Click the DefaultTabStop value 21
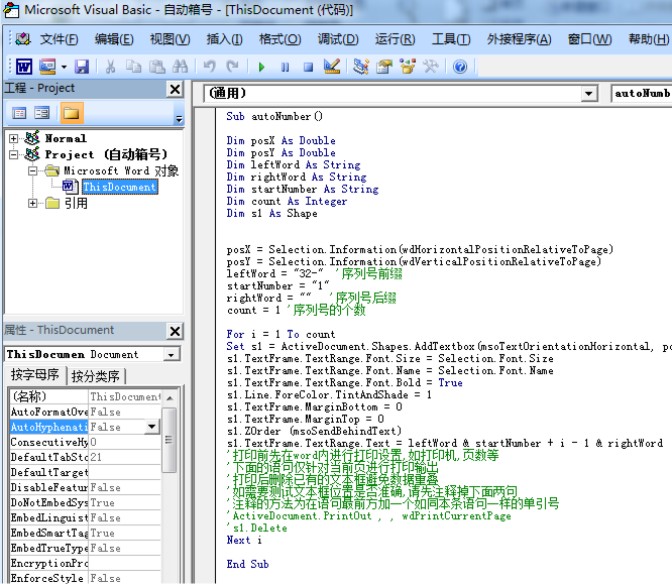Image resolution: width=672 pixels, height=584 pixels. [x=125, y=457]
